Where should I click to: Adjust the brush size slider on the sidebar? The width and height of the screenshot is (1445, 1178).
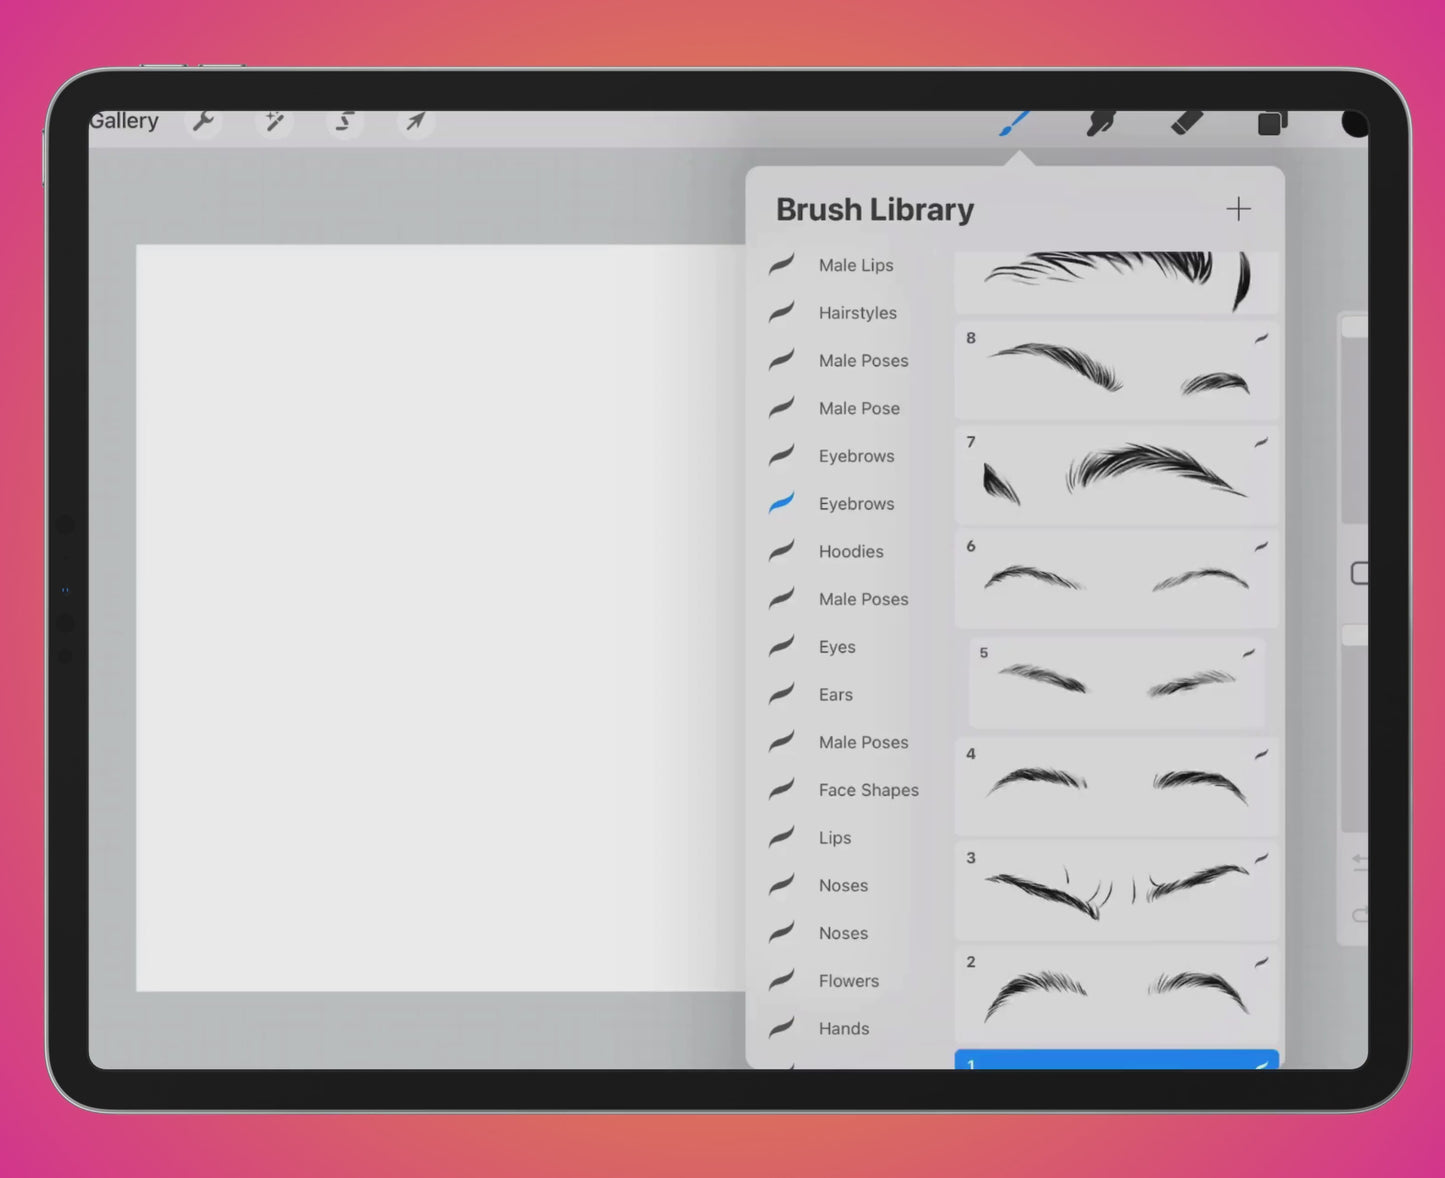pyautogui.click(x=1355, y=420)
